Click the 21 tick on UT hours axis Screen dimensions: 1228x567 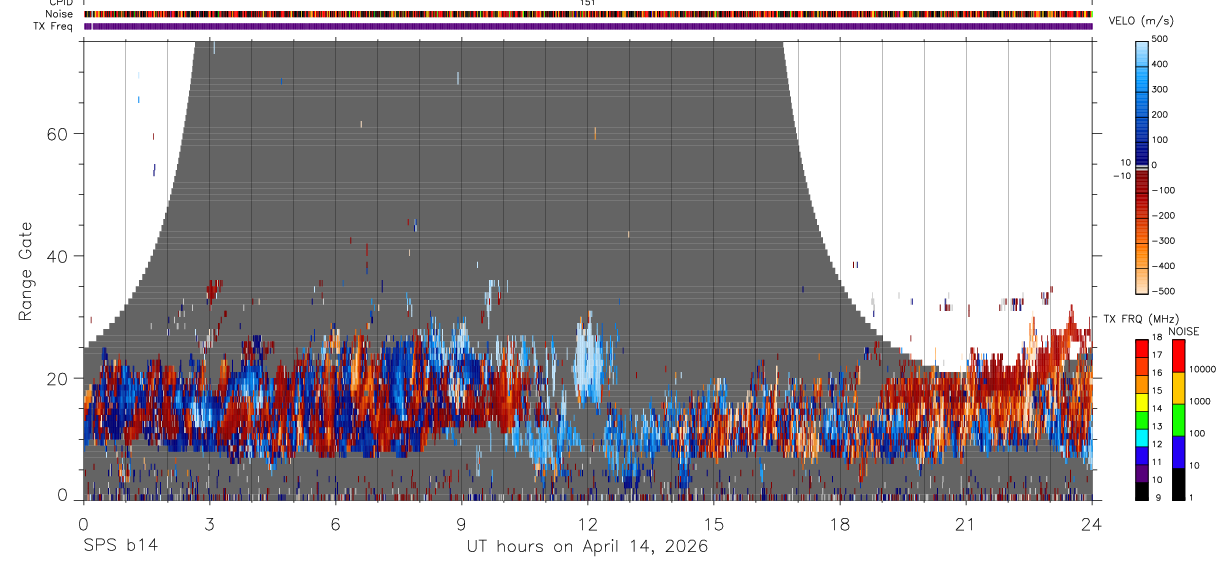[x=965, y=523]
